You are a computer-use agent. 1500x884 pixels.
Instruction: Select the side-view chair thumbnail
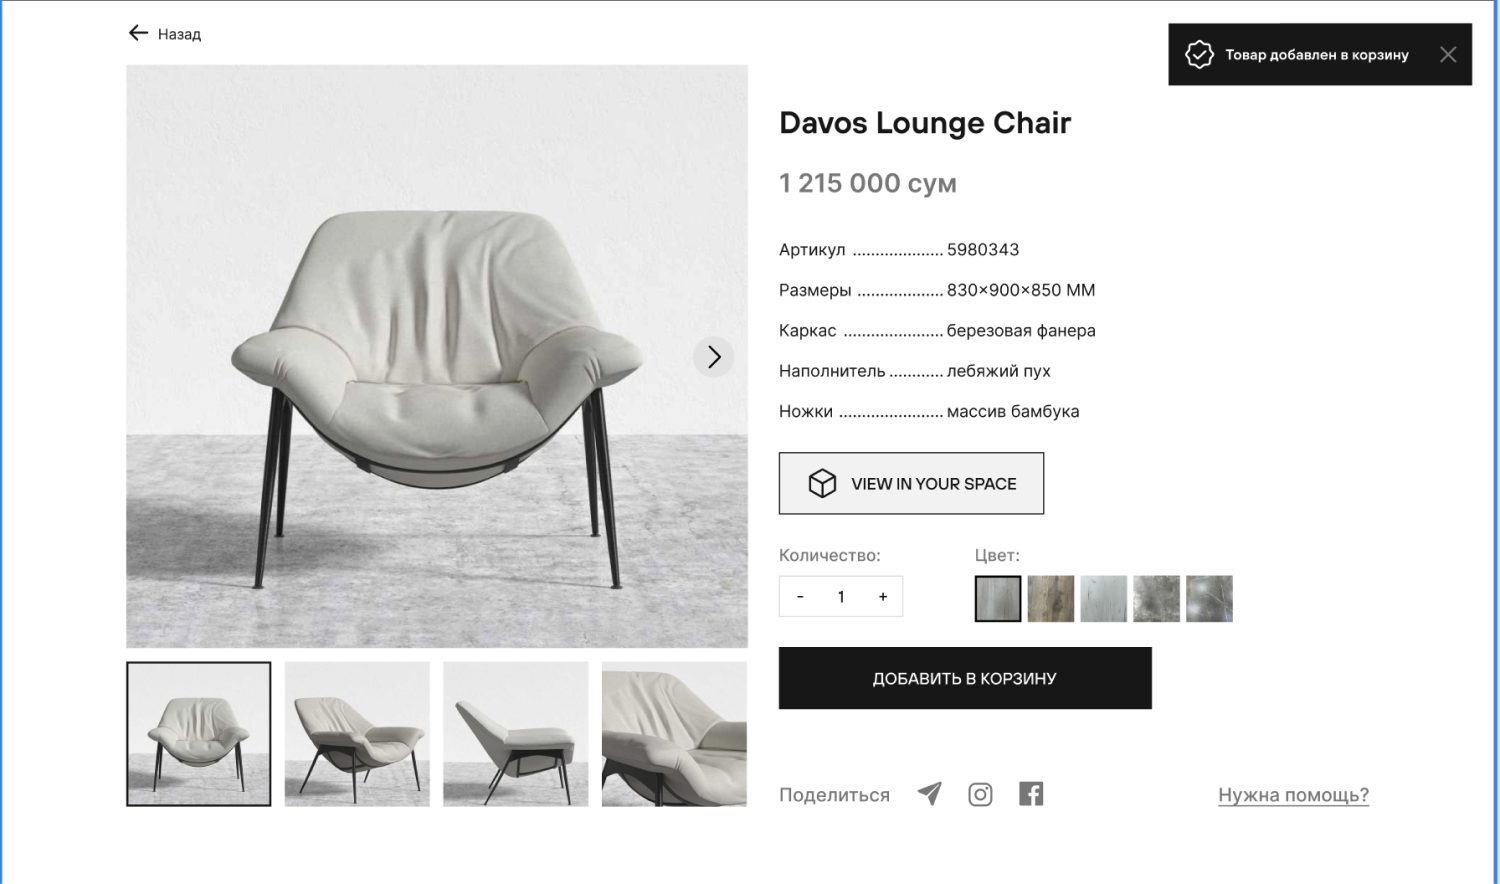point(516,734)
